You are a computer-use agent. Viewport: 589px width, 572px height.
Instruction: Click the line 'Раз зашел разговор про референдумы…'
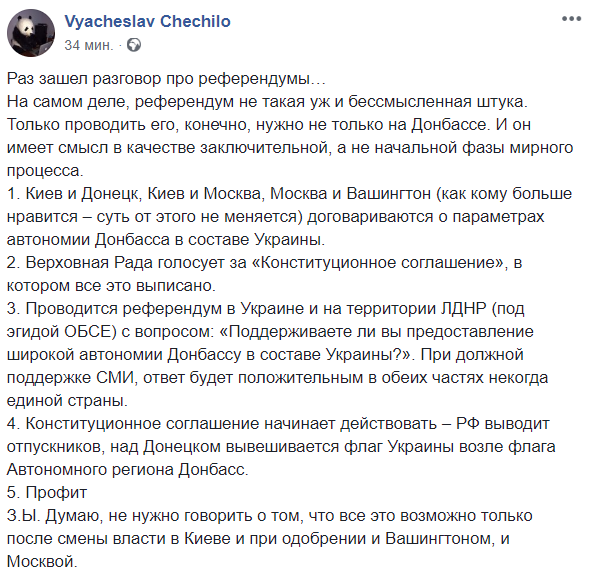tap(166, 79)
